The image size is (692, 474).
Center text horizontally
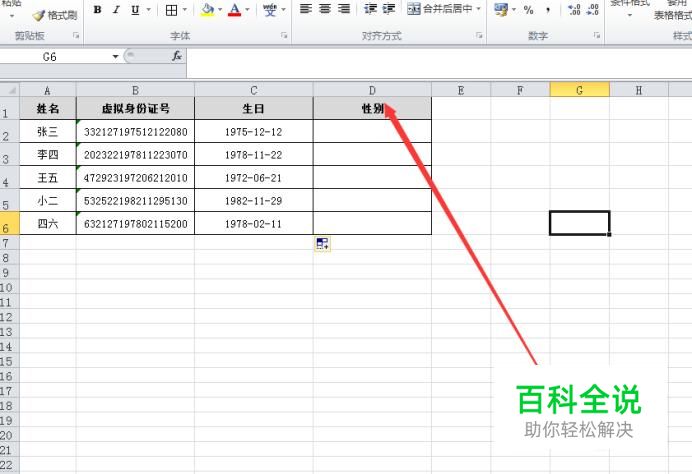click(325, 8)
